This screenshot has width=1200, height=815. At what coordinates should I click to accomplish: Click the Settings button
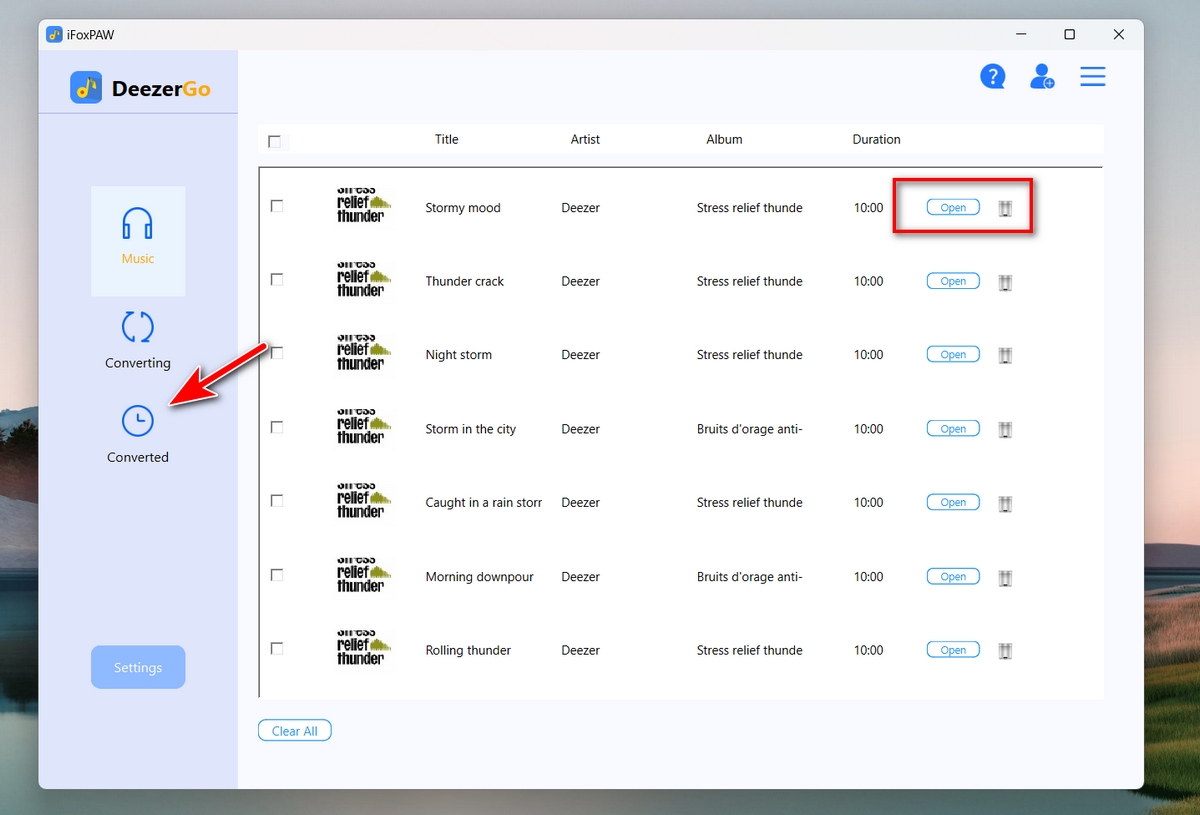[137, 667]
